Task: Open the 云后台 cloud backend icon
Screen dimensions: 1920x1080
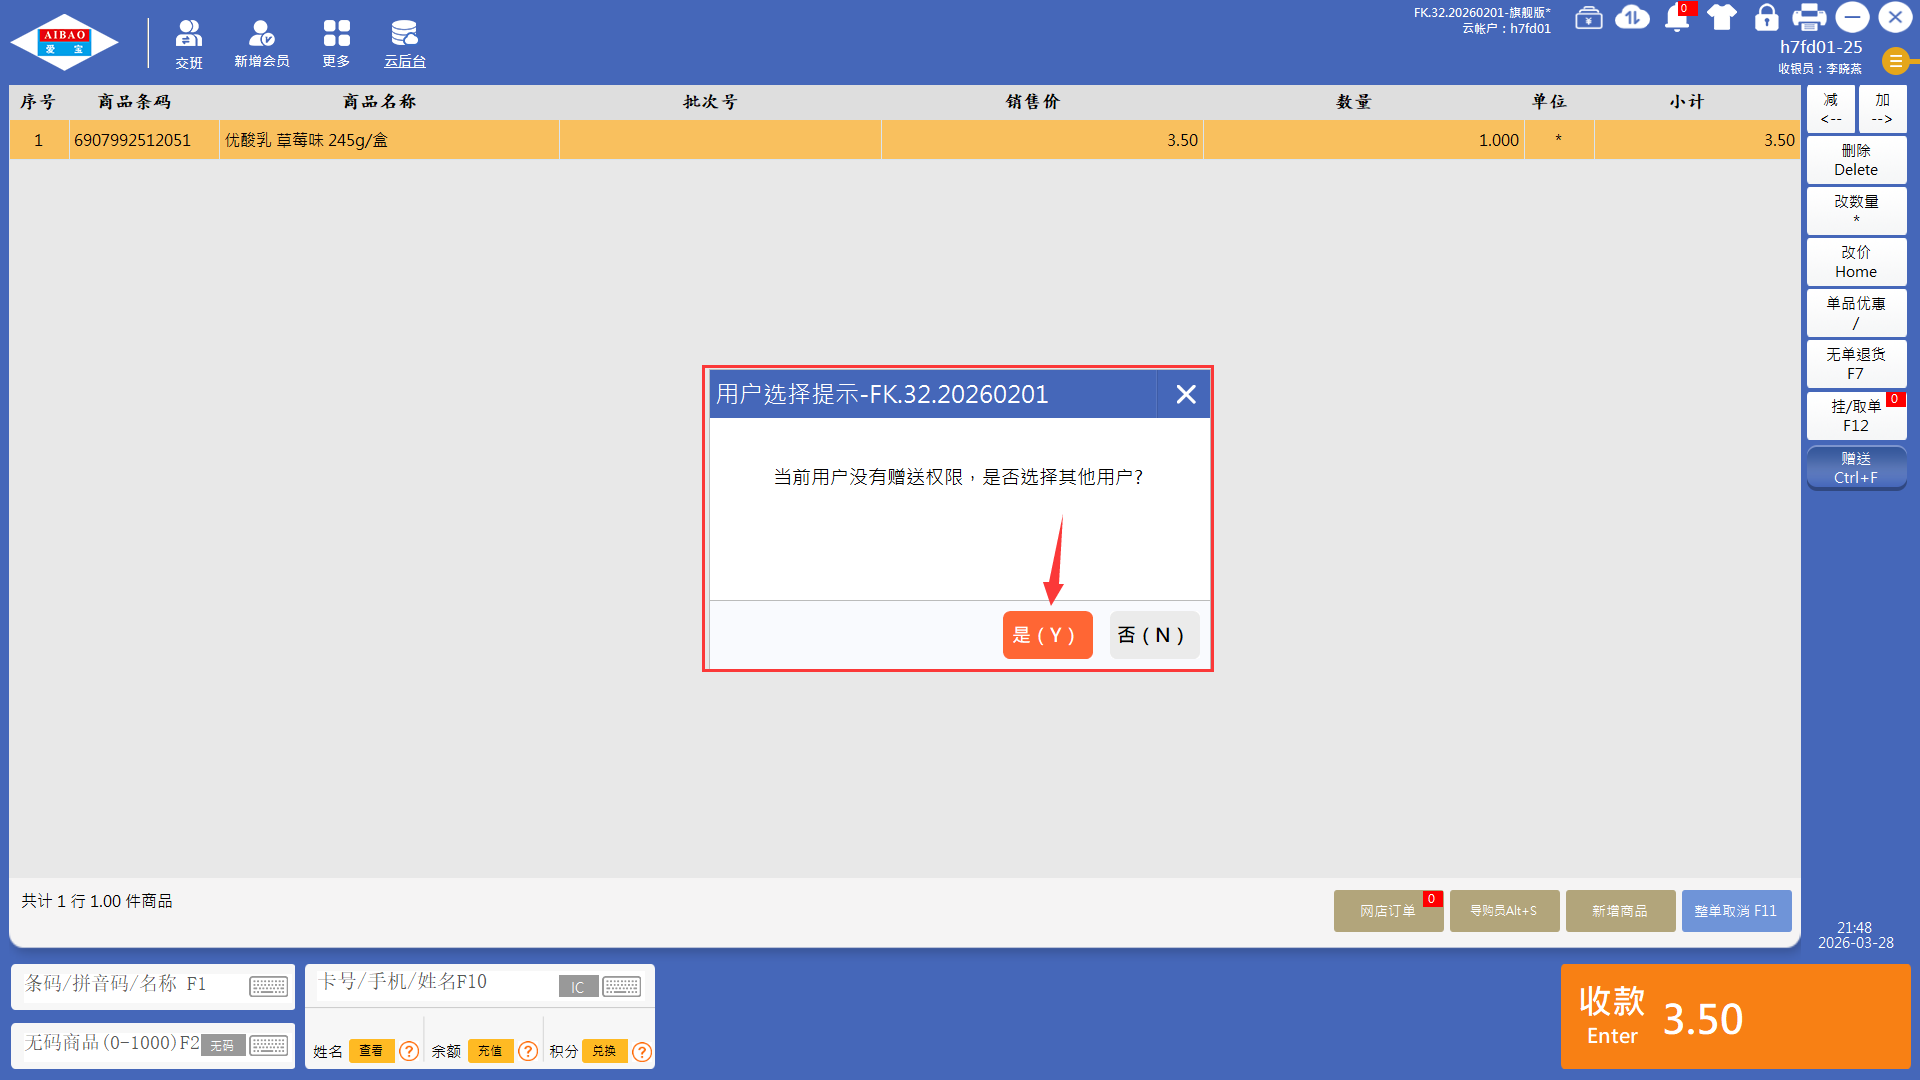Action: coord(404,44)
